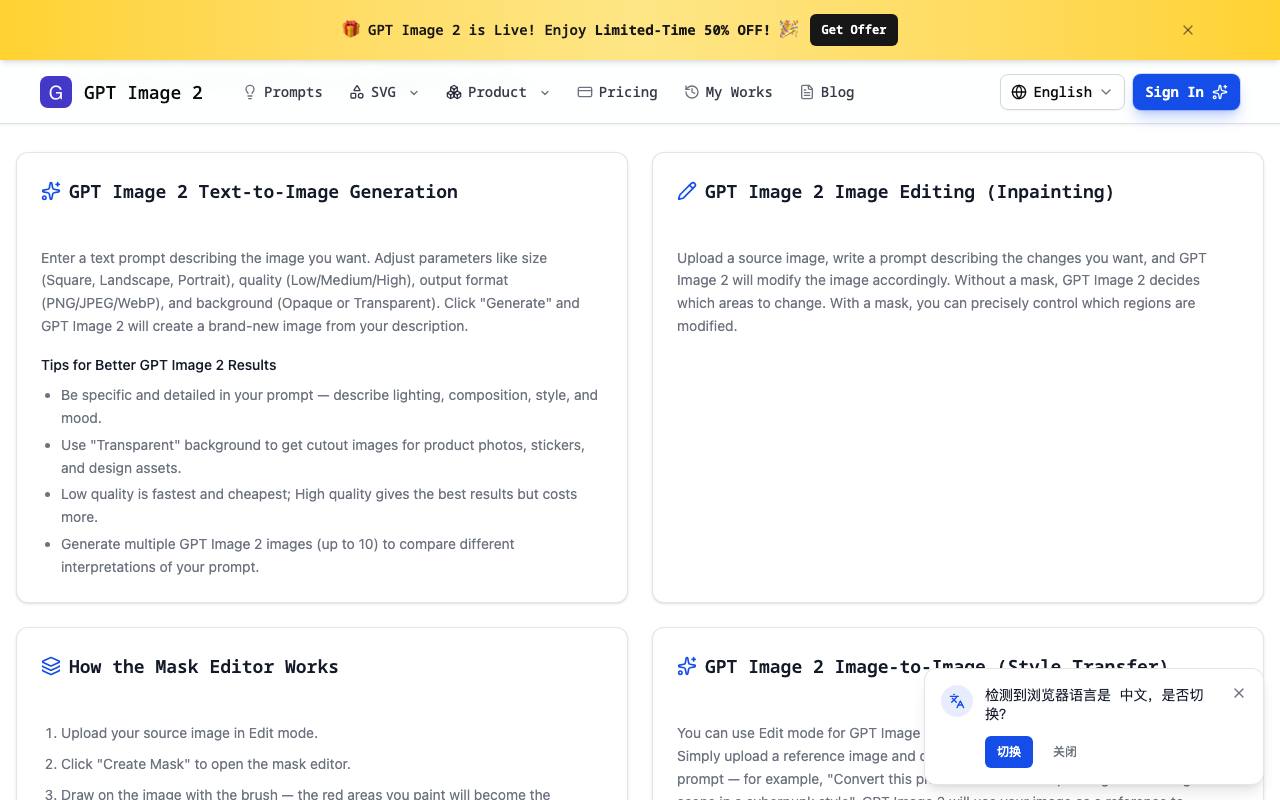Image resolution: width=1280 pixels, height=800 pixels.
Task: Click sparkle icon beside Image-to-Image heading
Action: (687, 666)
